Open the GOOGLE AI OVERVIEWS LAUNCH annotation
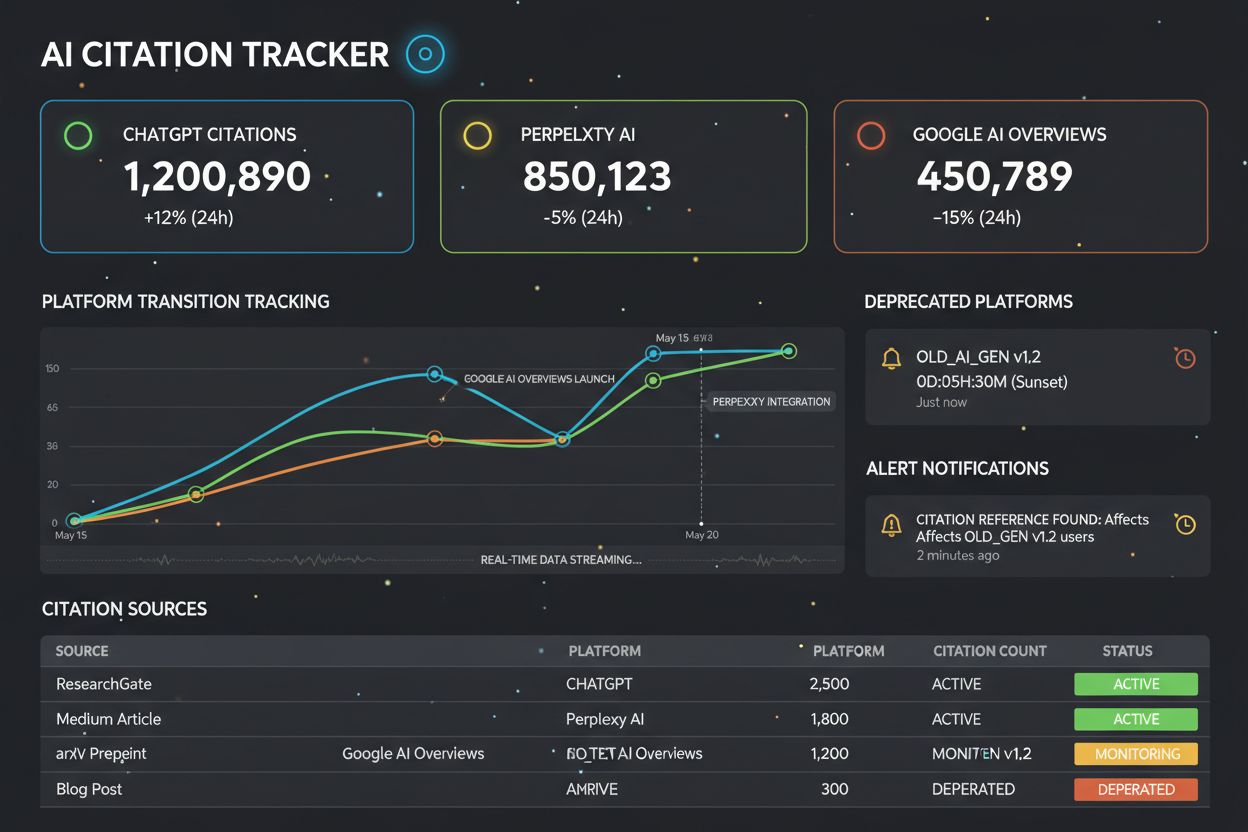This screenshot has width=1248, height=832. 539,379
